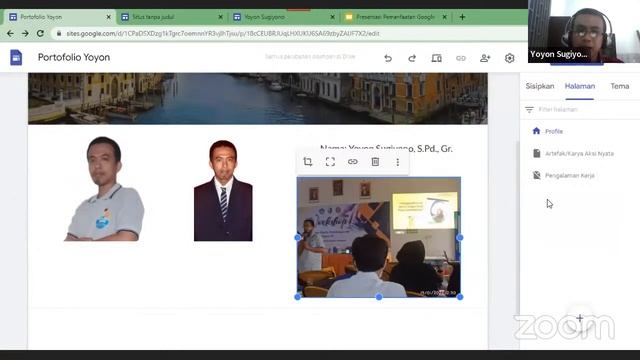The width and height of the screenshot is (640, 360).
Task: Open the device preview icon
Action: coord(436,58)
